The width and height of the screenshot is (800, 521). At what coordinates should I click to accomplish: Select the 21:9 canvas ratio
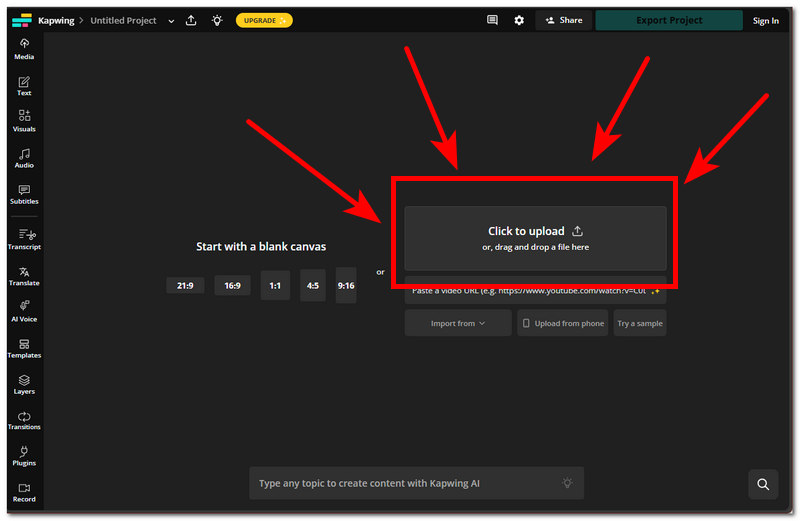[185, 285]
